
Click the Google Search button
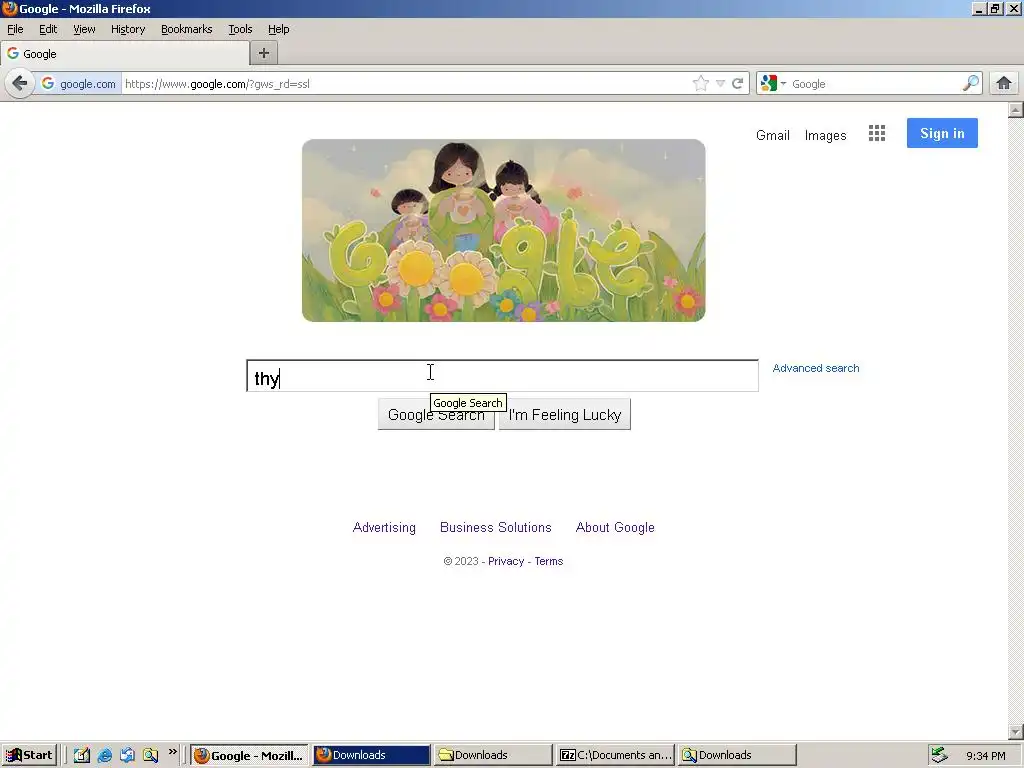[x=436, y=415]
